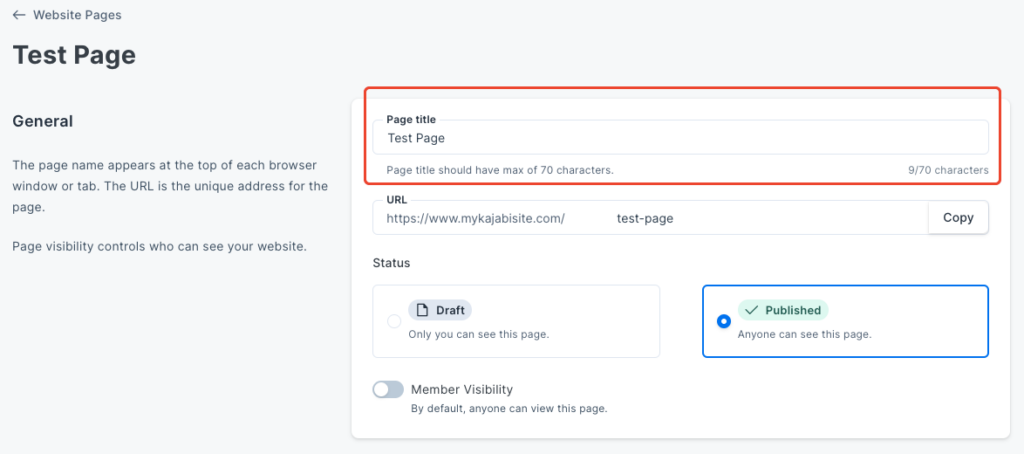Click the Test Page main heading
Image resolution: width=1024 pixels, height=454 pixels.
[x=74, y=56]
